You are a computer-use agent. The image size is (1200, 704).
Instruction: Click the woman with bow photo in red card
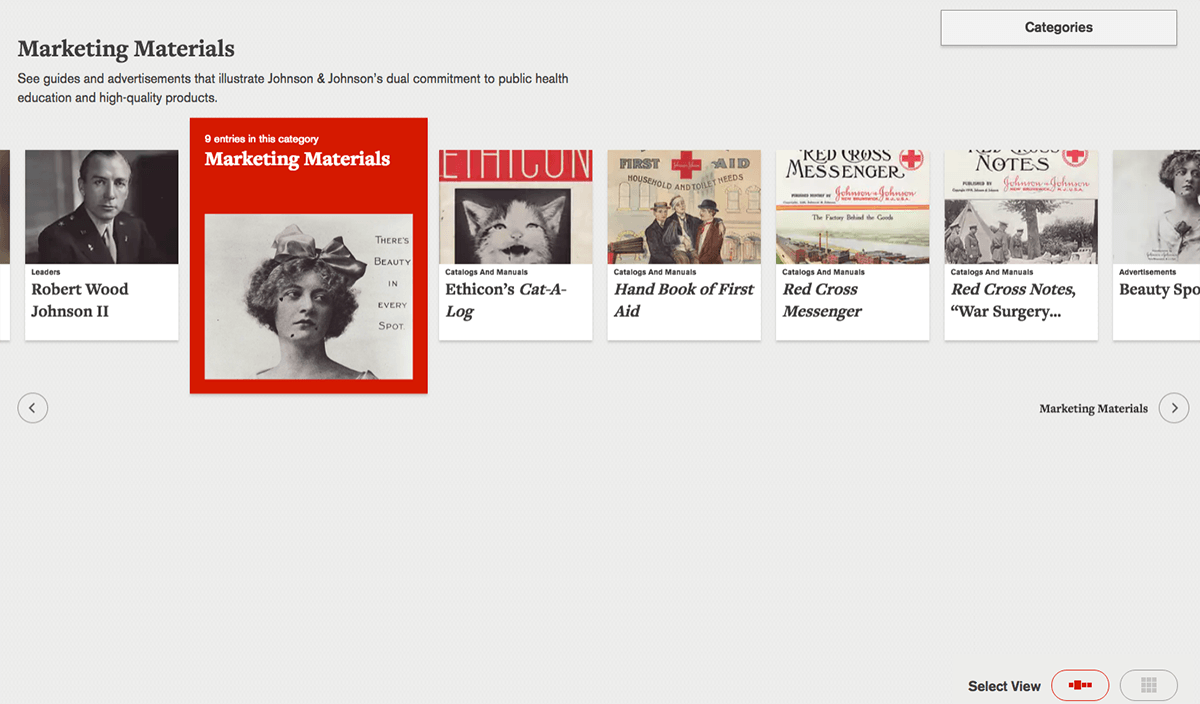pyautogui.click(x=309, y=296)
